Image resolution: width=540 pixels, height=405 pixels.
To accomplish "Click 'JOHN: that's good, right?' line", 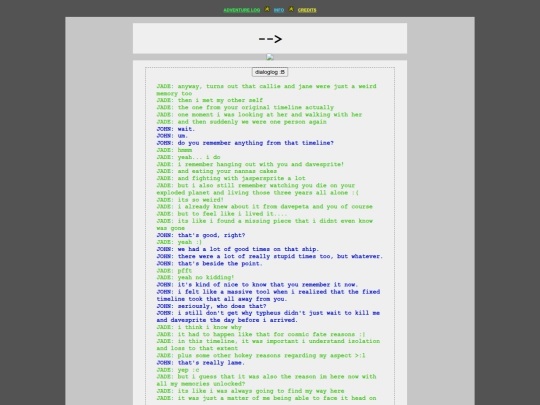I will [201, 235].
